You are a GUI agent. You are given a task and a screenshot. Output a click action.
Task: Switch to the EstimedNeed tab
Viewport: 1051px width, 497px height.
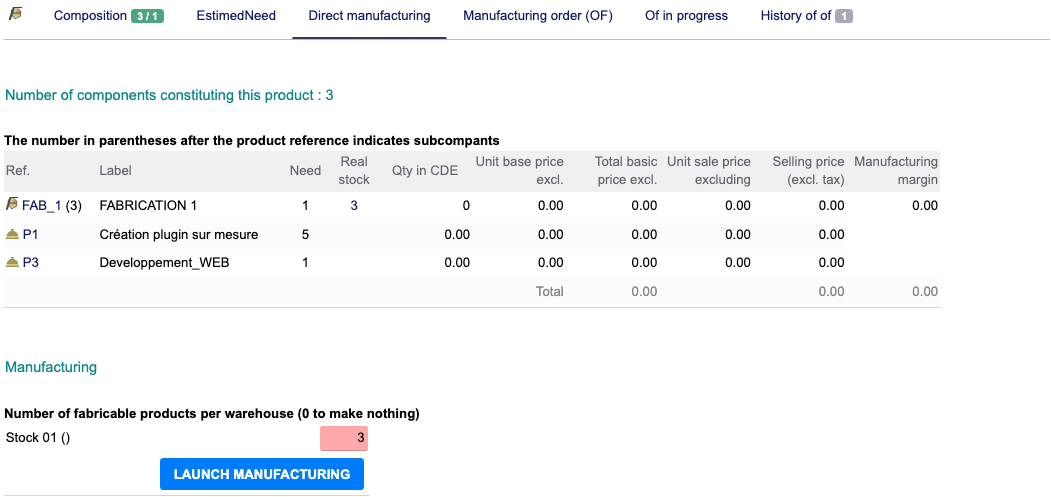click(x=236, y=16)
